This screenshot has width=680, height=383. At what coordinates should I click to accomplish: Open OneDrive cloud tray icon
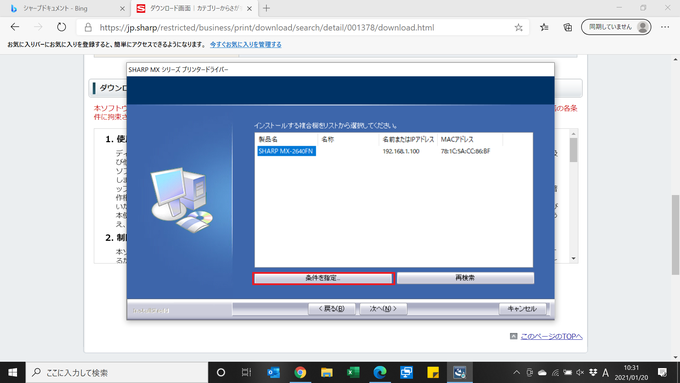click(542, 372)
